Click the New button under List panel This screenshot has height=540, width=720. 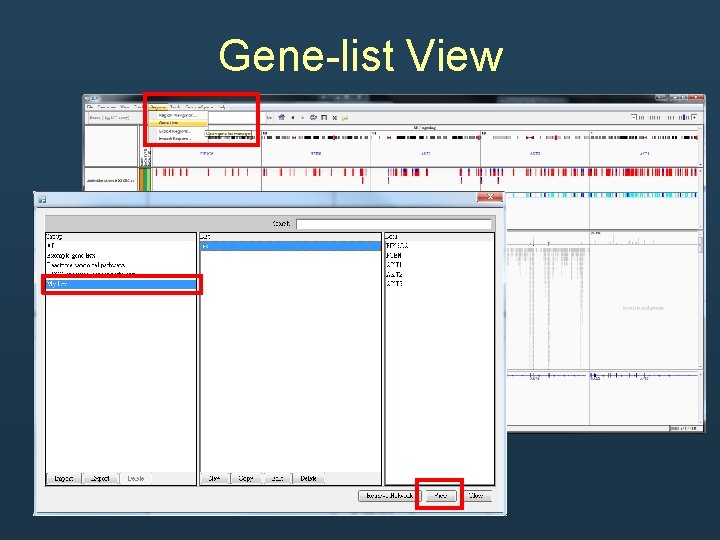click(214, 478)
